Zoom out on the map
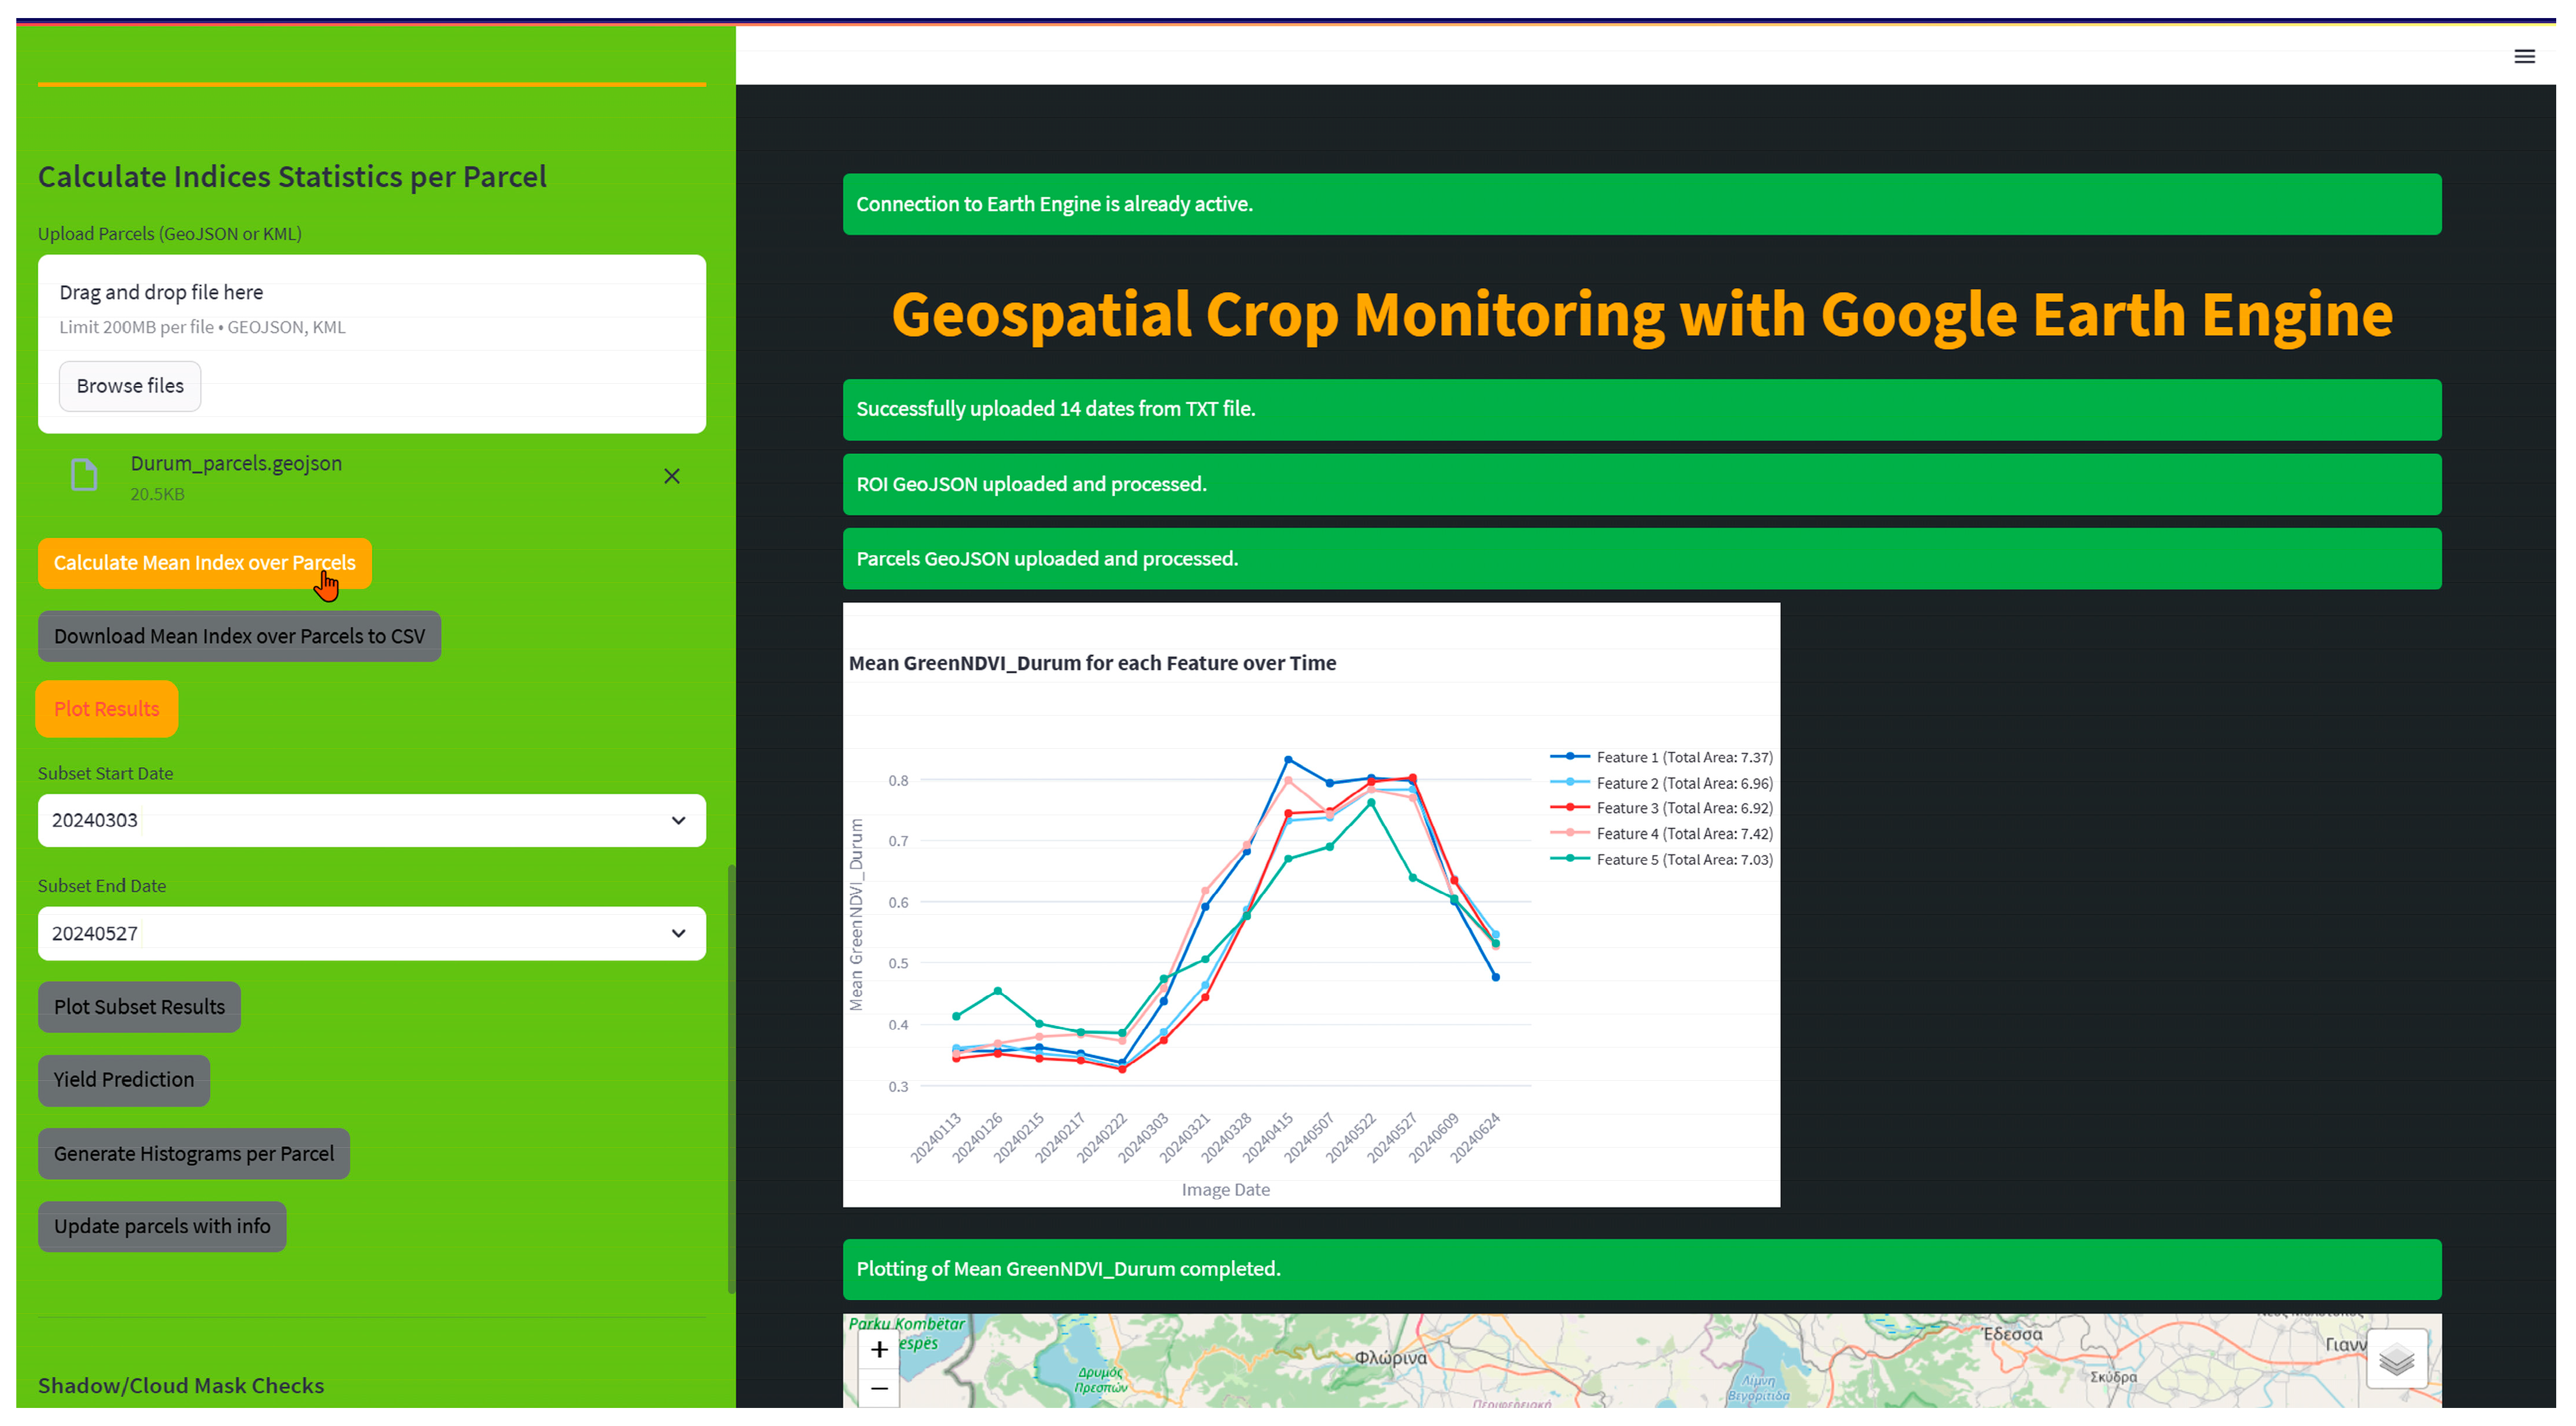Screen dimensions: 2576x1426 [x=879, y=1388]
